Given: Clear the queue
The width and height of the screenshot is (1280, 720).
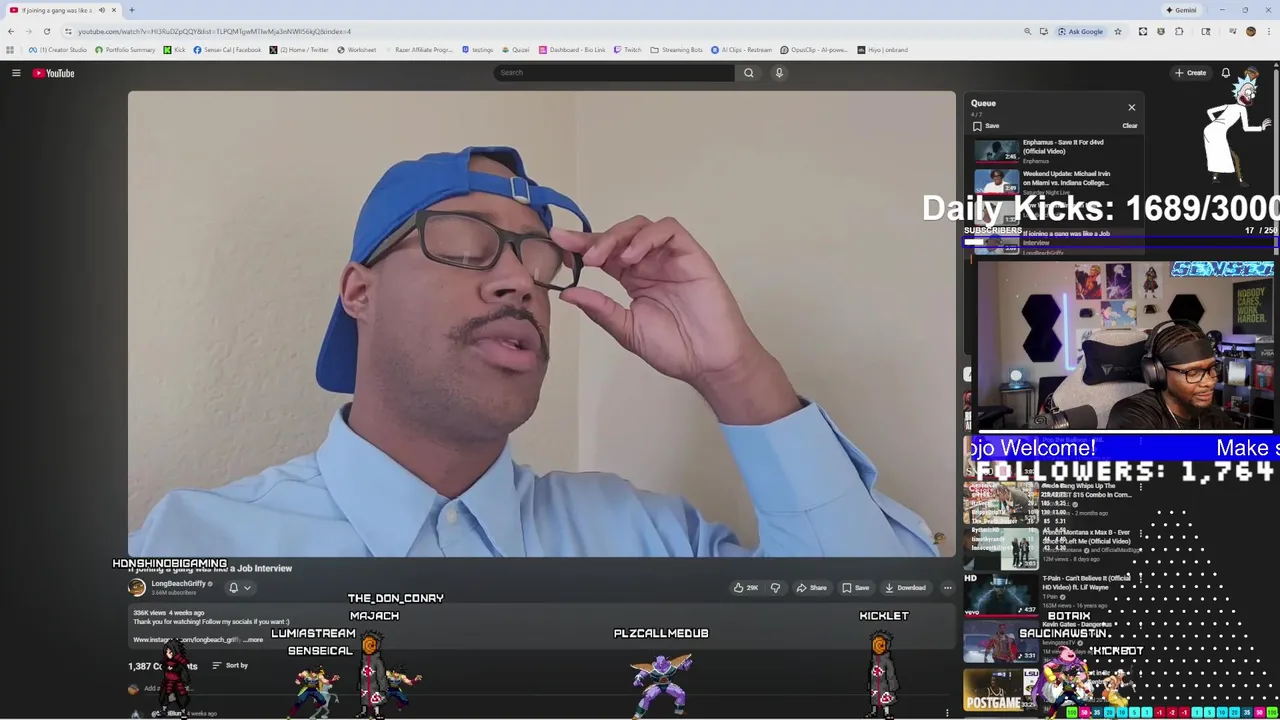Looking at the screenshot, I should click(x=1130, y=126).
